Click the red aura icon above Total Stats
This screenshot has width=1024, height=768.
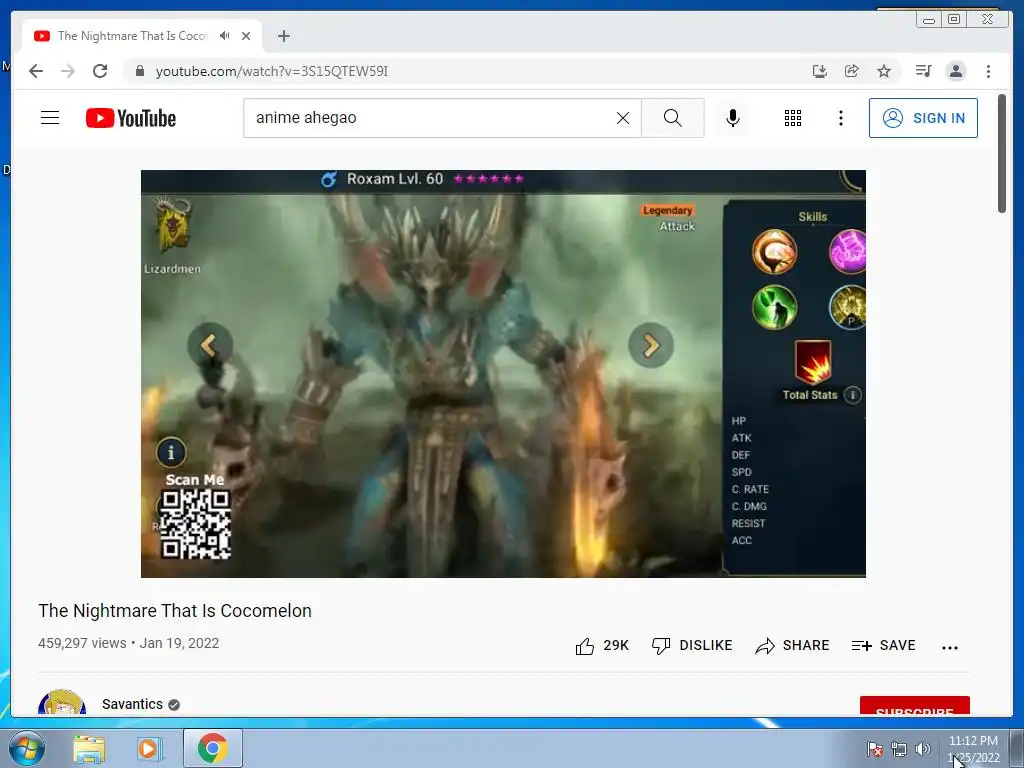point(813,362)
